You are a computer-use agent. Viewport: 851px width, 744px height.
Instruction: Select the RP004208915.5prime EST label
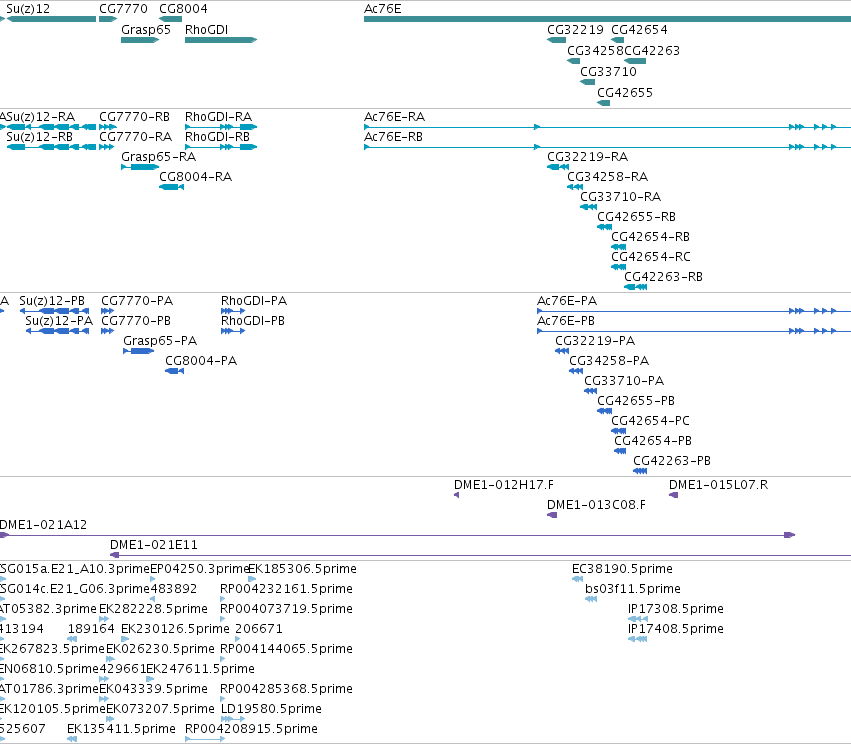click(x=251, y=729)
